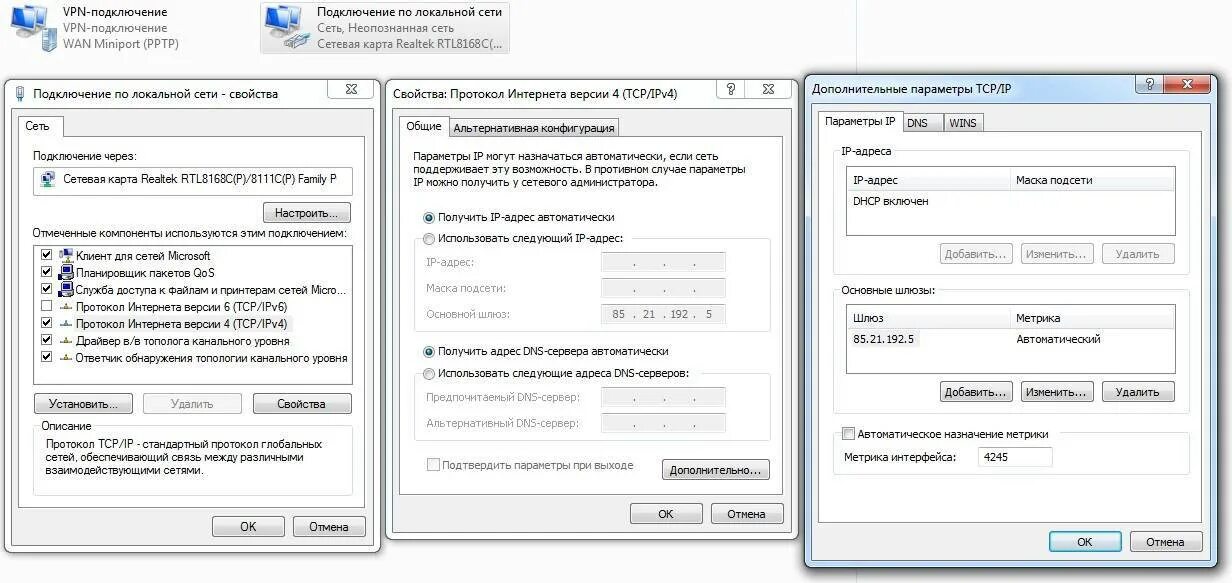Click Свойства button in connection properties
Screen dimensions: 1232x583
point(302,404)
